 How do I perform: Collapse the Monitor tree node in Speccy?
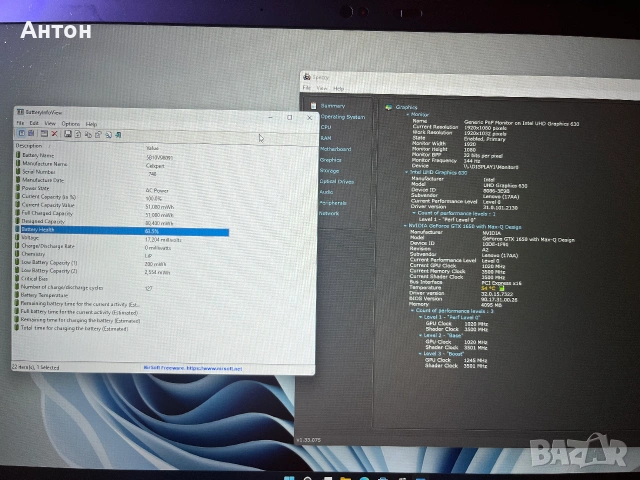[x=407, y=115]
